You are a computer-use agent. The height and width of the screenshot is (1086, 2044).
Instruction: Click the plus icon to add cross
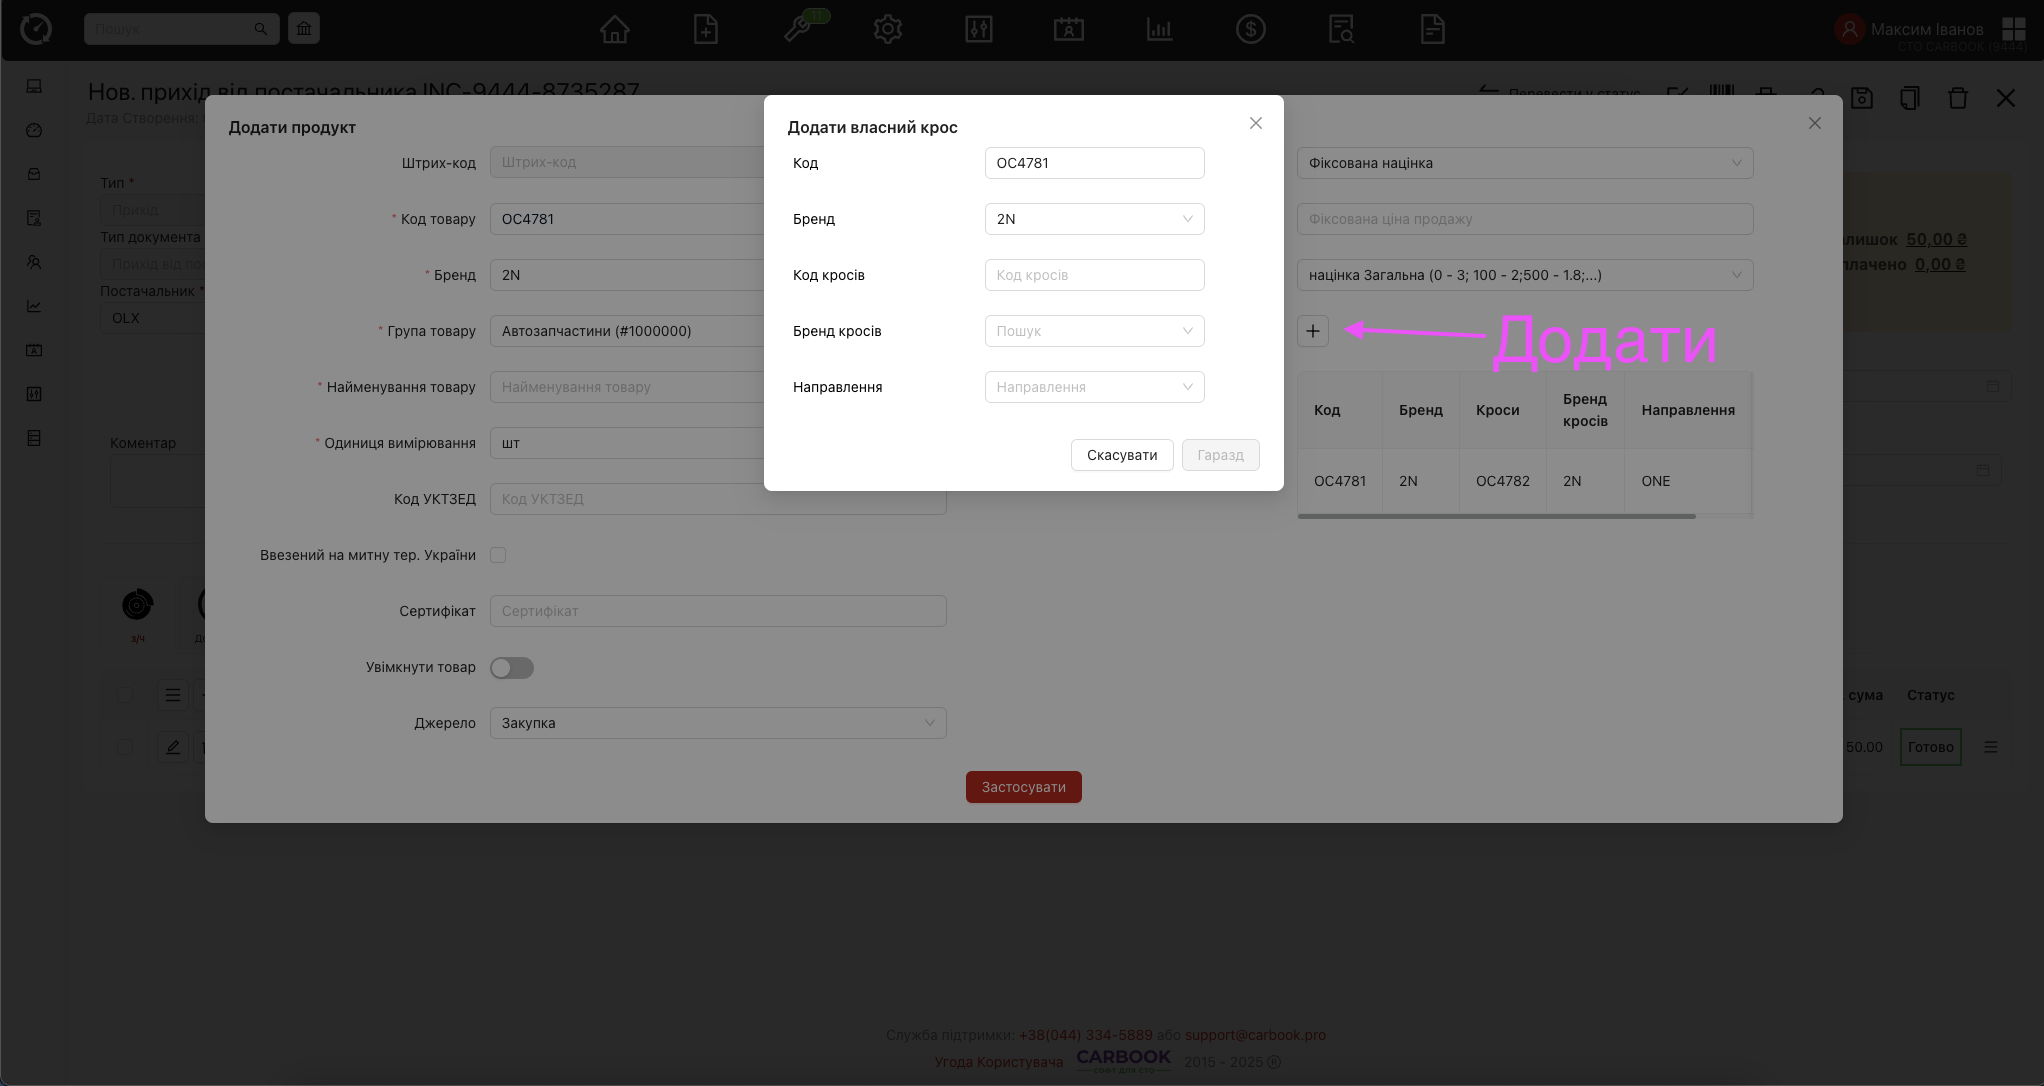coord(1313,331)
